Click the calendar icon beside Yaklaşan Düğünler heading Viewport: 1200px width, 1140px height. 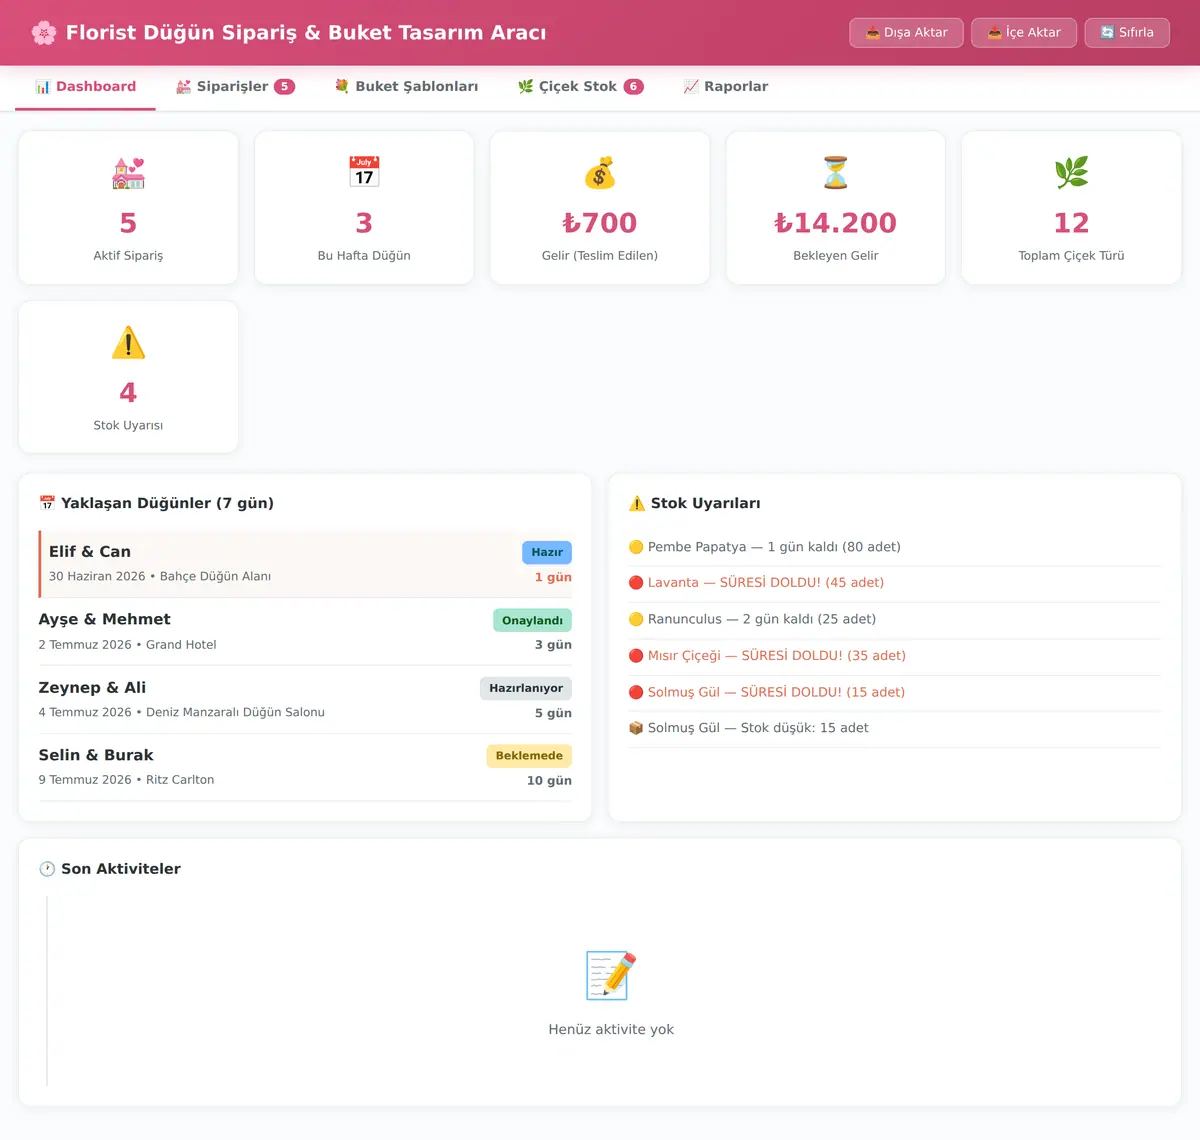click(47, 503)
